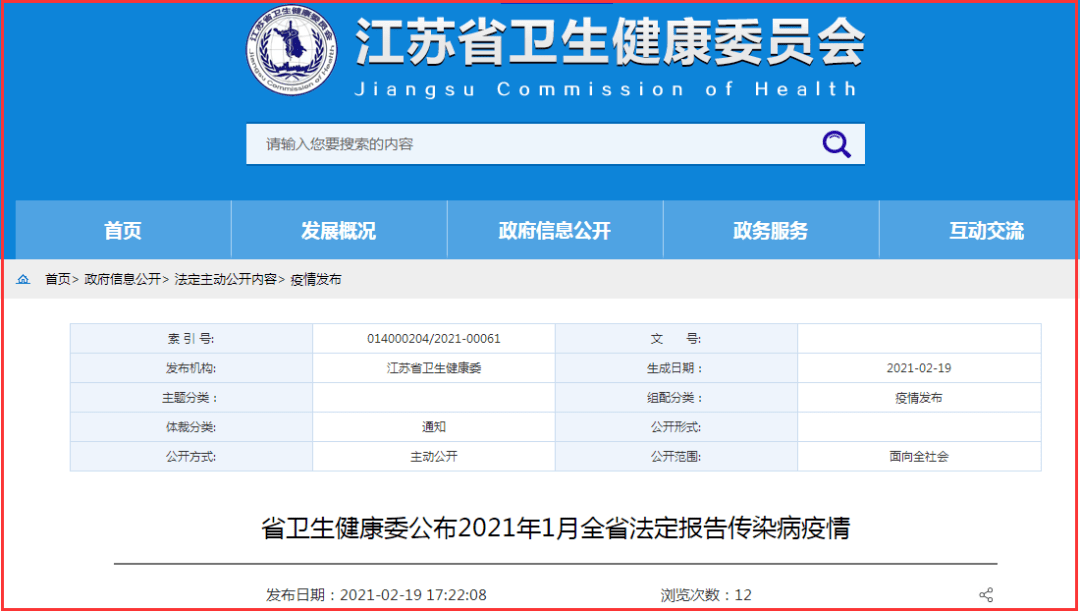Open the 首页 navigation tab
This screenshot has width=1080, height=611.
tap(123, 231)
